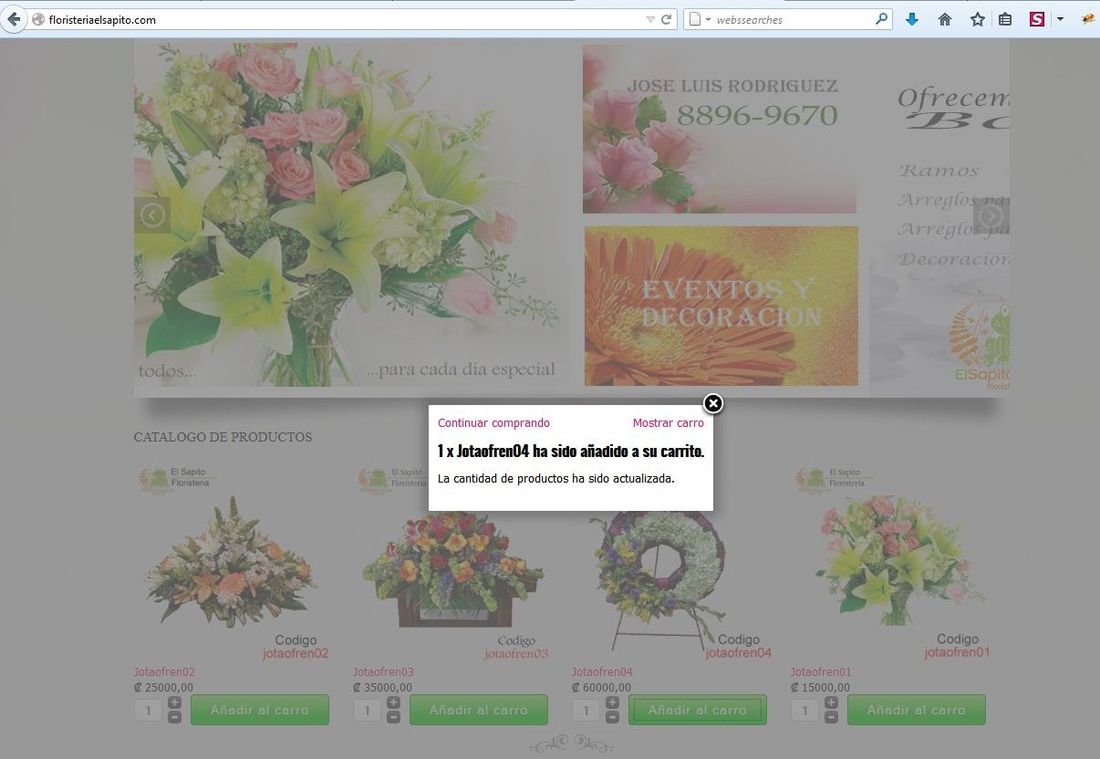Click the ₡ 60000,00 price text
Screen dimensions: 1100x759
[x=601, y=687]
